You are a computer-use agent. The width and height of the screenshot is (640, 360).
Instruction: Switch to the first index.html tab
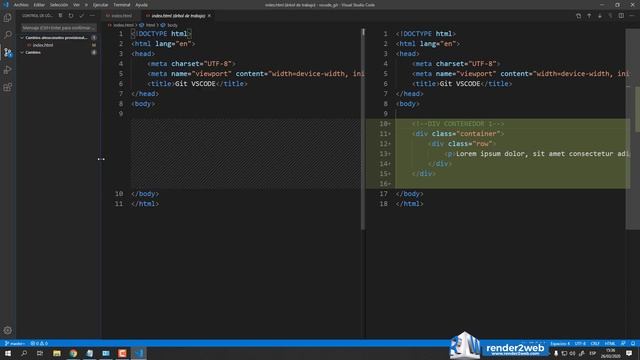121,16
